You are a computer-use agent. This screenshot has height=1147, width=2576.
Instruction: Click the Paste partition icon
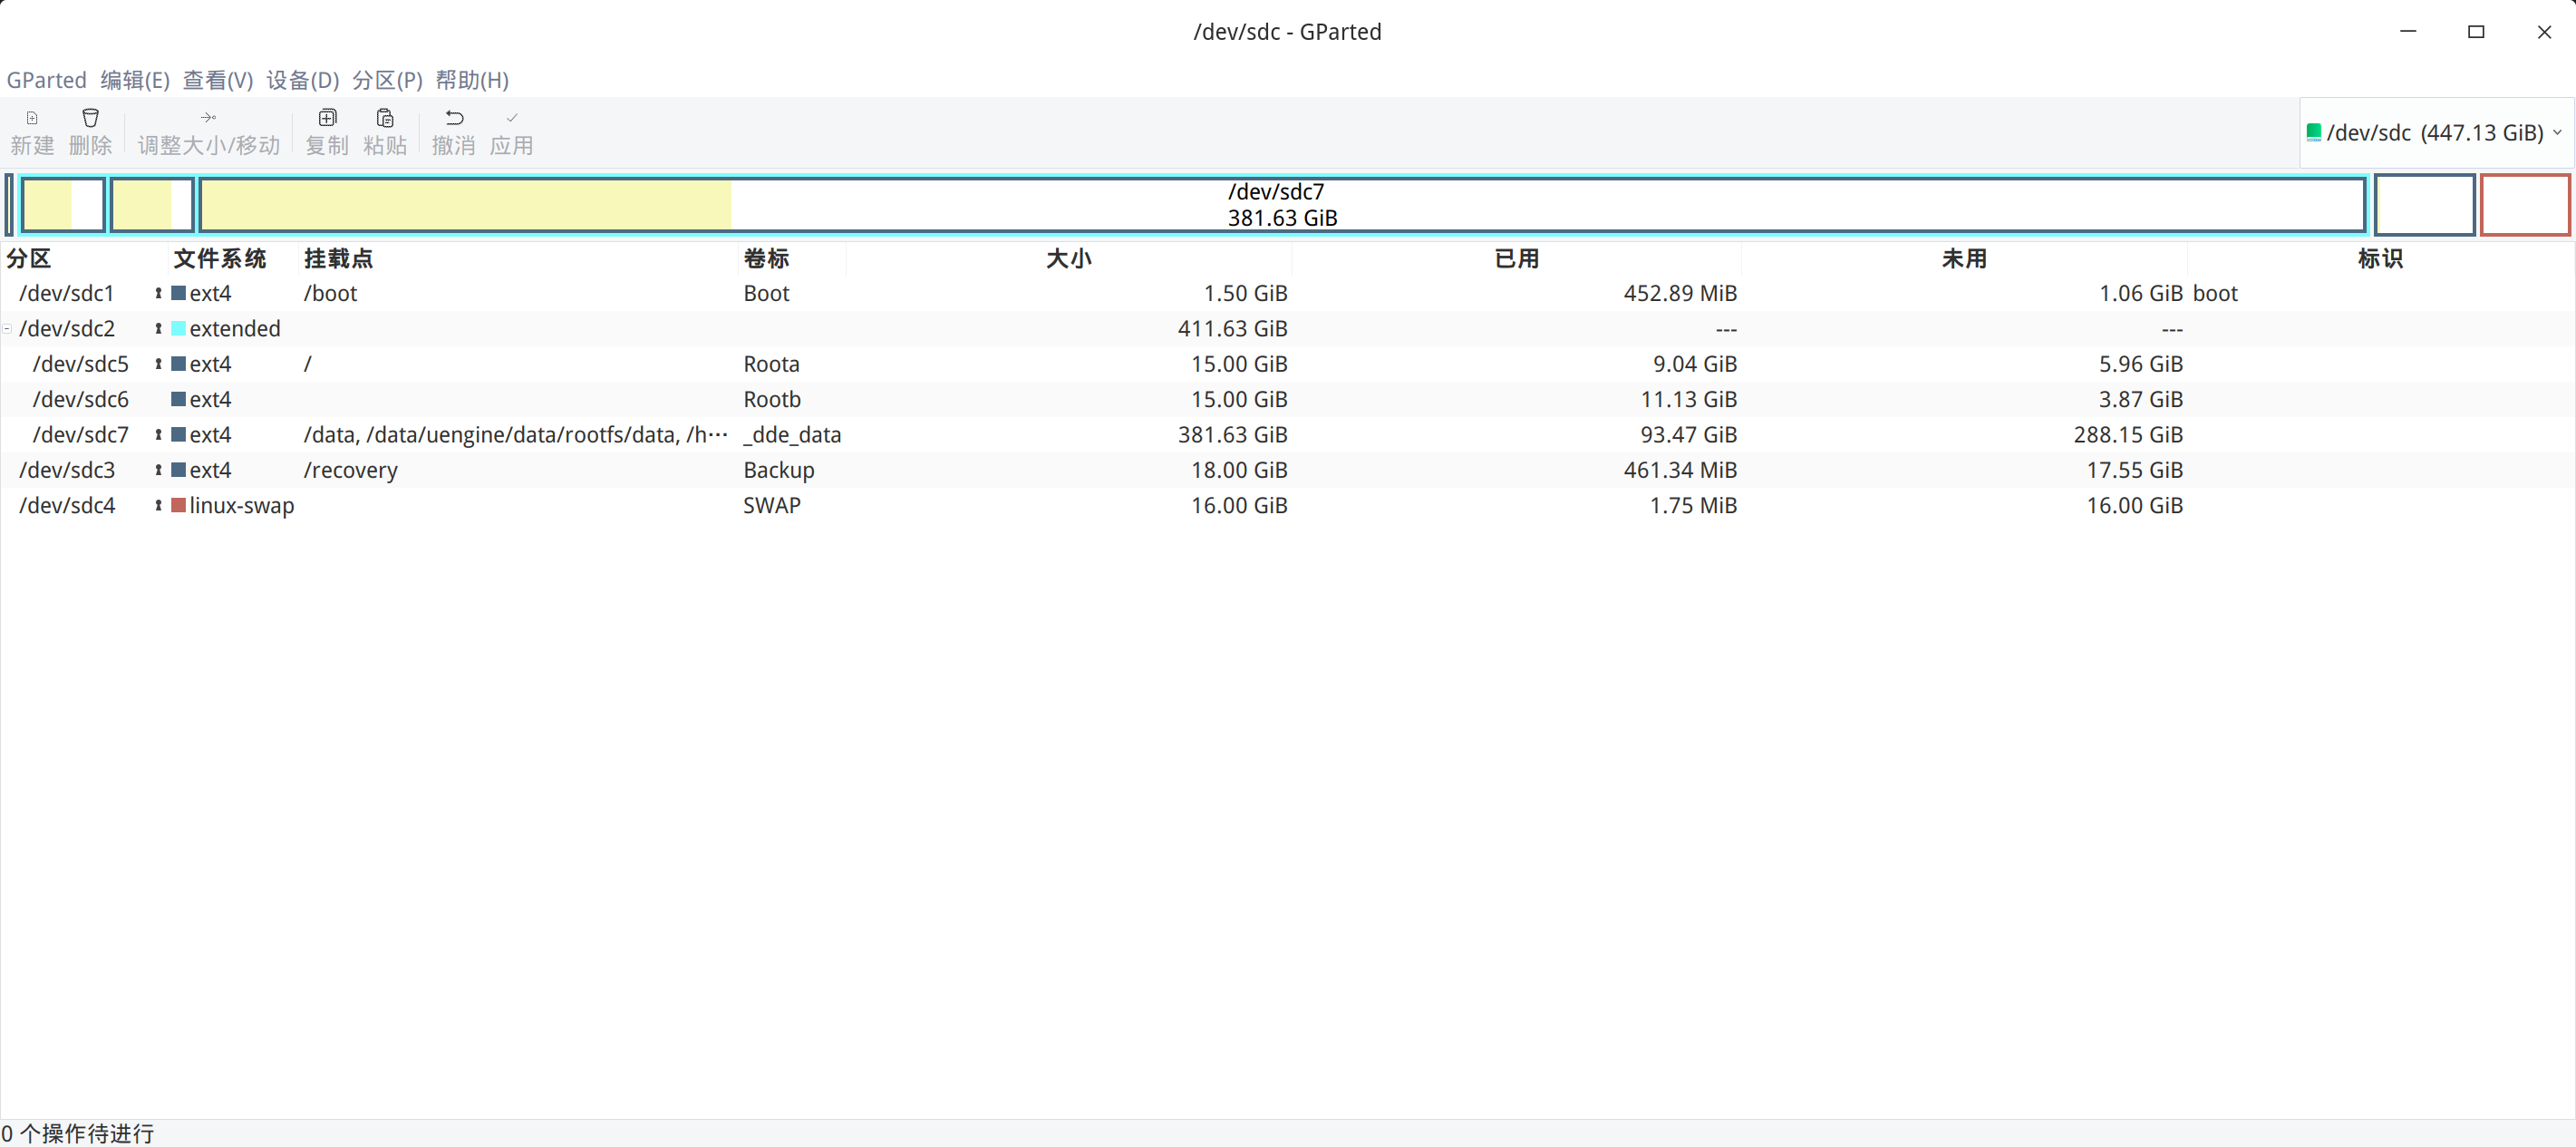pos(385,118)
